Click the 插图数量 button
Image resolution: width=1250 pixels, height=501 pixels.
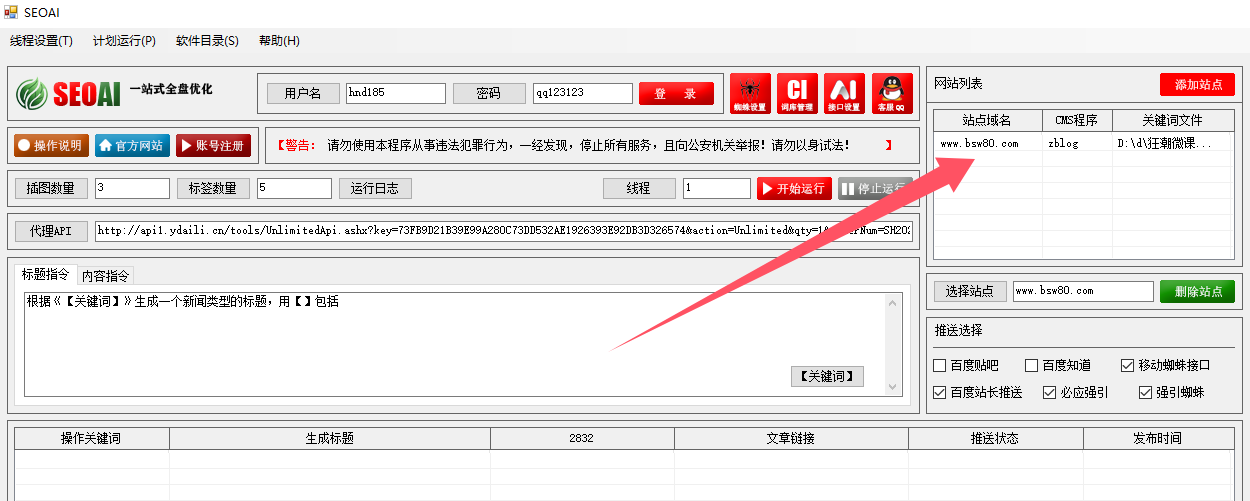[51, 188]
